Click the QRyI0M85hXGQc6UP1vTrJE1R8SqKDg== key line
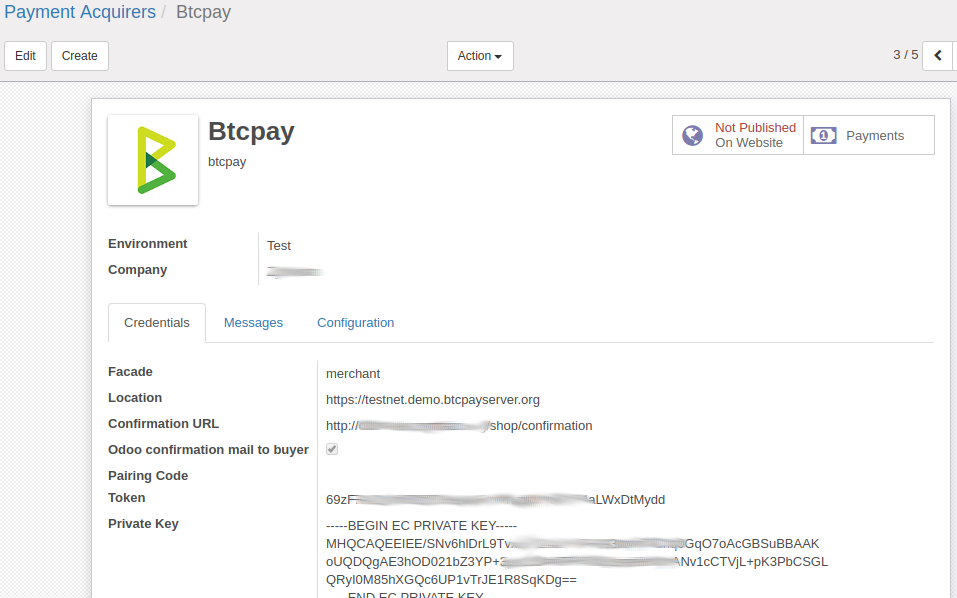 click(451, 580)
